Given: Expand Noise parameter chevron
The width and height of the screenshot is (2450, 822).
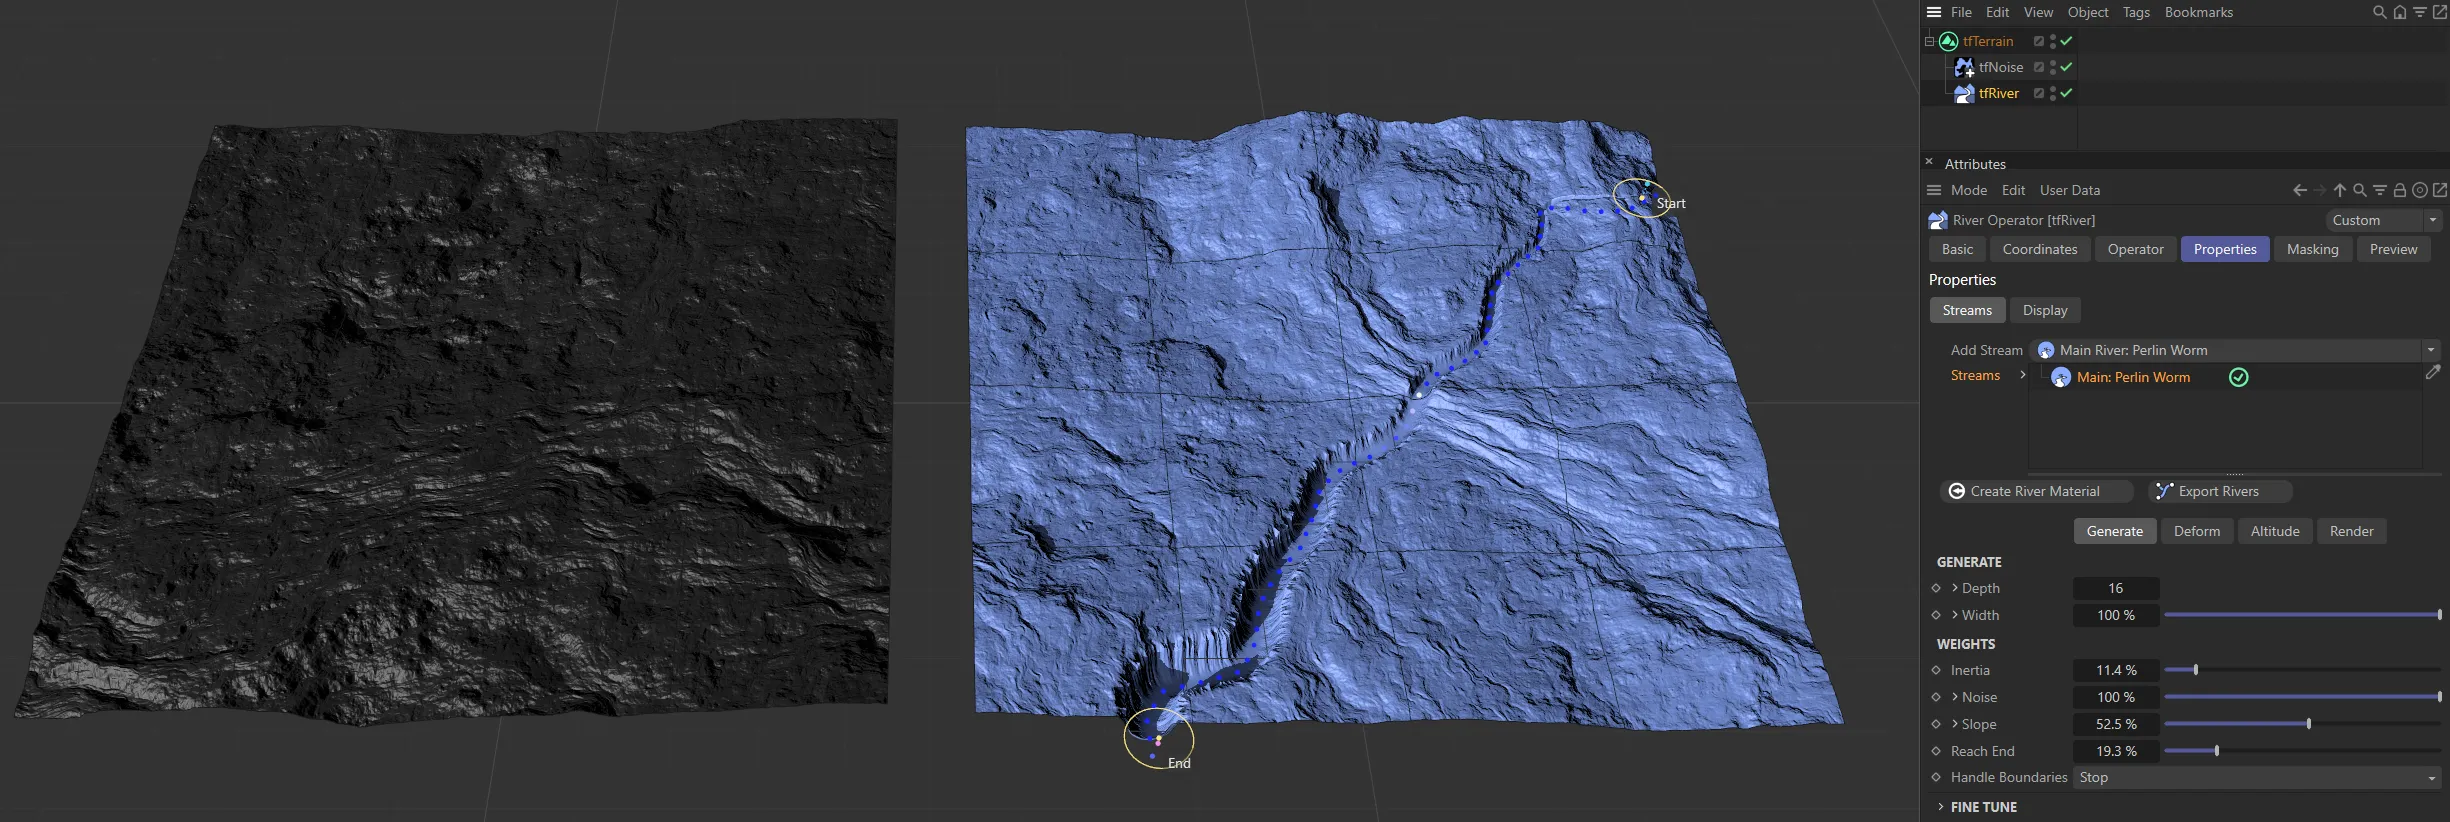Looking at the screenshot, I should point(1955,697).
